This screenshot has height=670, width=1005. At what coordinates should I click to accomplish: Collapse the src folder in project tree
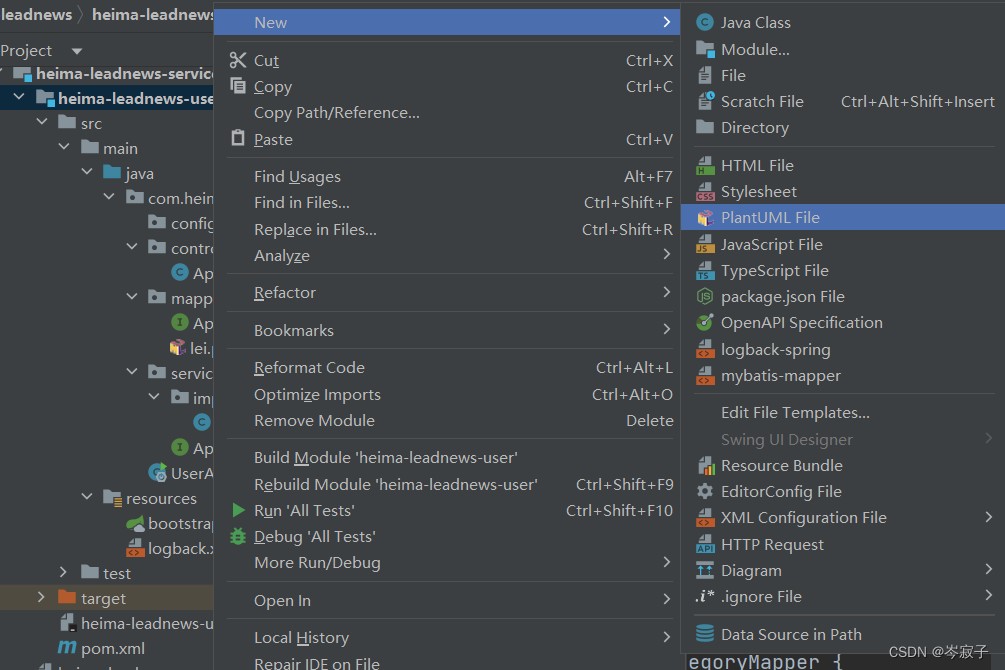pyautogui.click(x=42, y=123)
